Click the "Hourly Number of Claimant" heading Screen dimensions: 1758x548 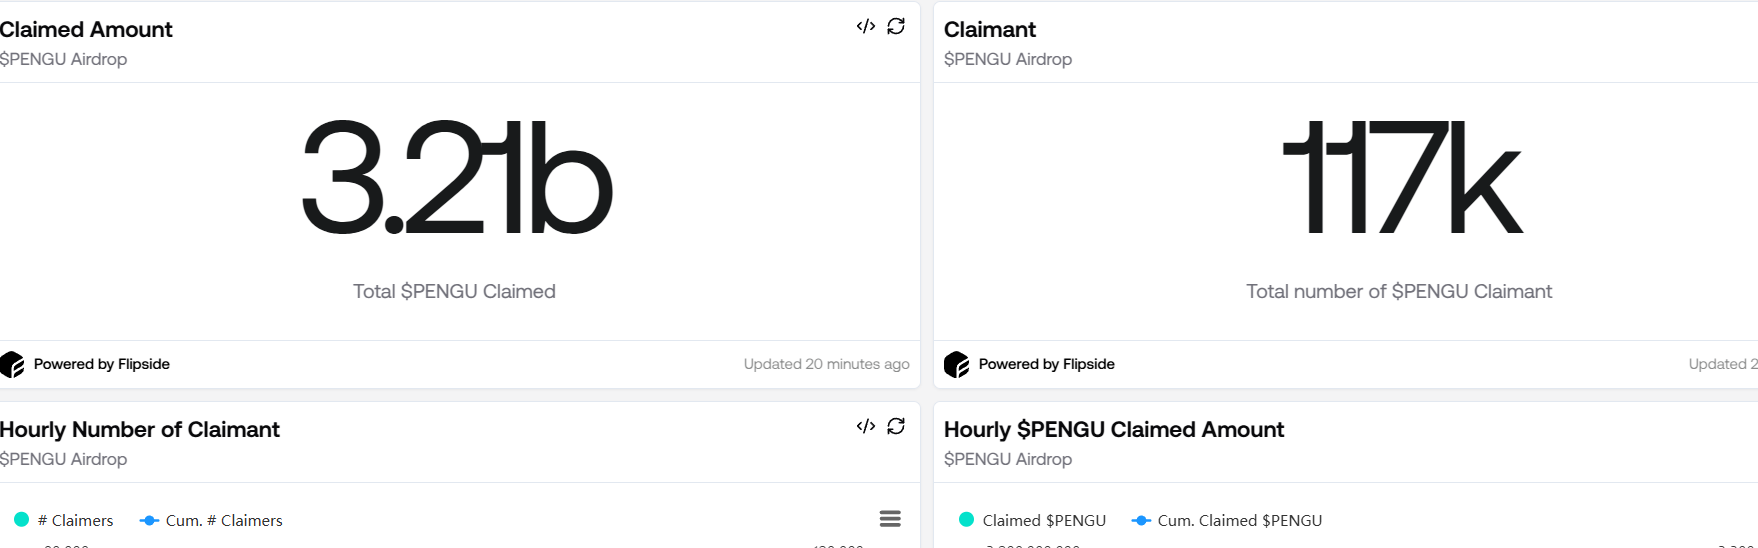tap(140, 430)
